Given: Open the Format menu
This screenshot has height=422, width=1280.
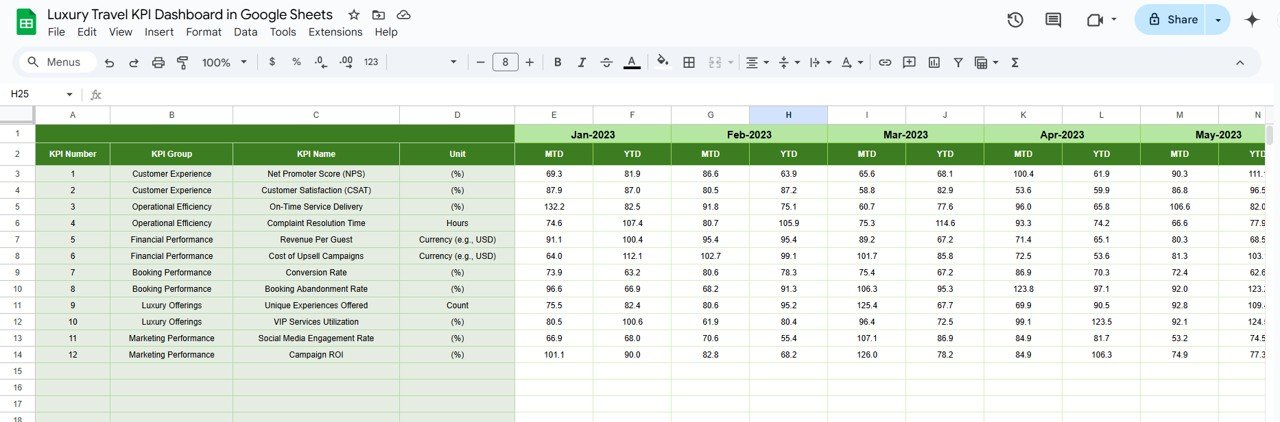Looking at the screenshot, I should pyautogui.click(x=204, y=32).
